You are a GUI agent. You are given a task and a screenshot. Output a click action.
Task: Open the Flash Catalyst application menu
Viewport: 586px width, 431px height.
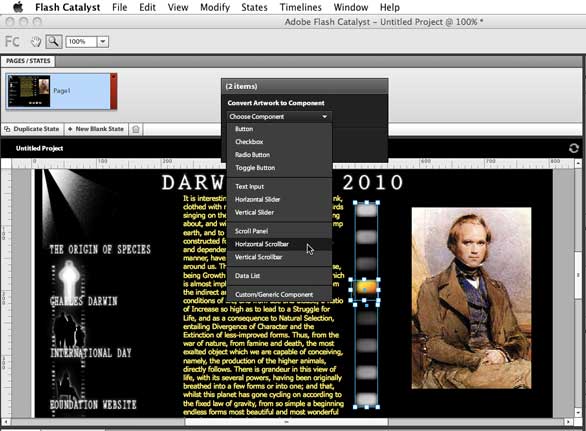[x=68, y=7]
